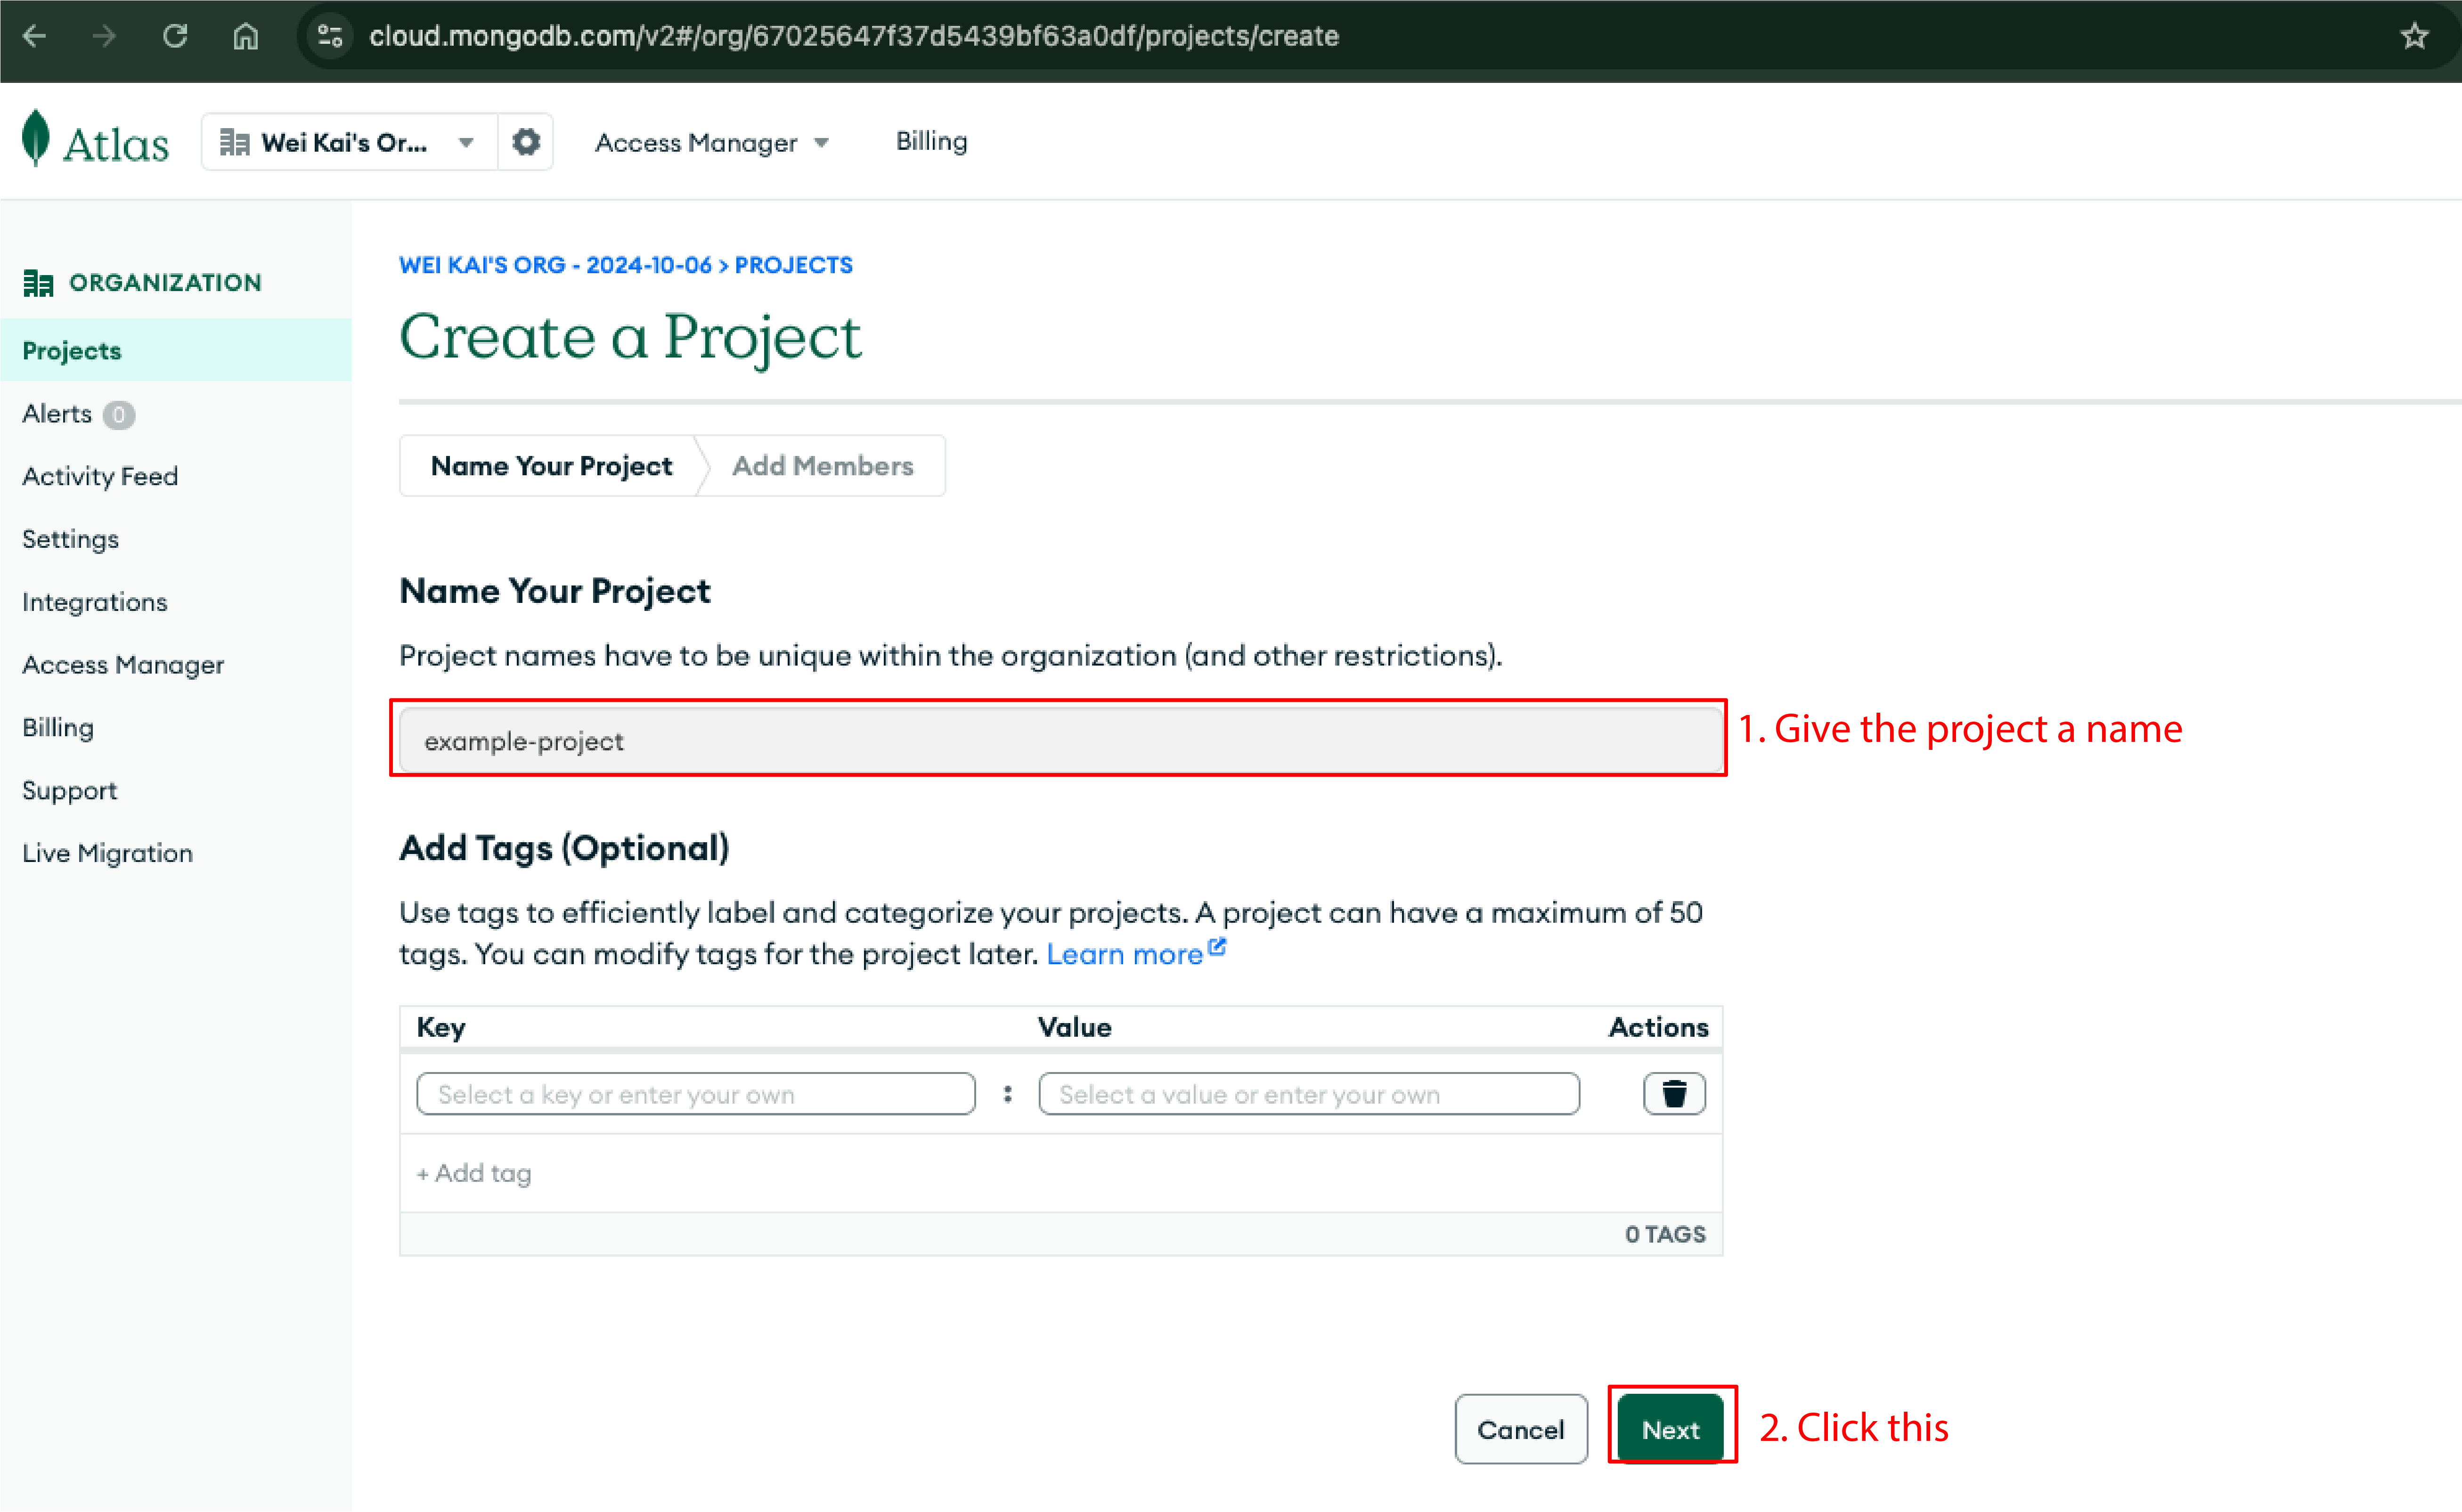Click the Add tag option
2462x1512 pixels.
click(x=473, y=1173)
